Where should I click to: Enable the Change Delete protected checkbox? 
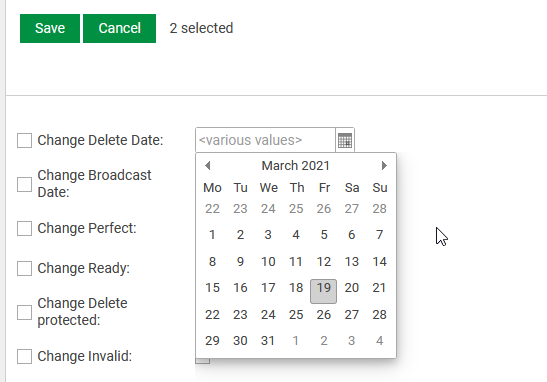click(24, 312)
